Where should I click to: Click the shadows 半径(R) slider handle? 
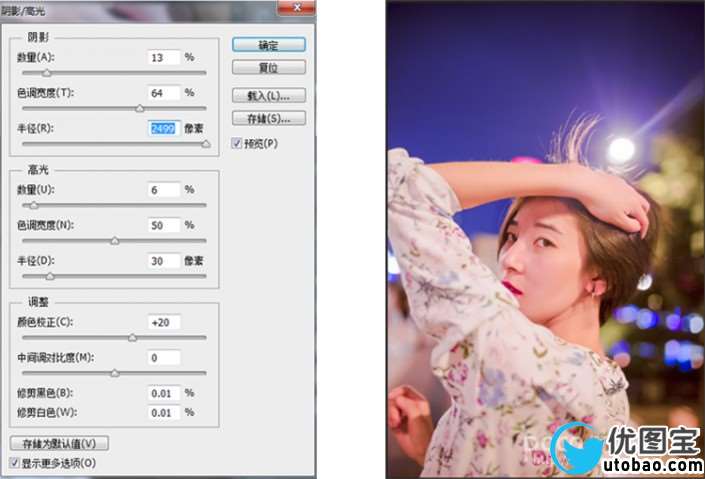pyautogui.click(x=206, y=144)
